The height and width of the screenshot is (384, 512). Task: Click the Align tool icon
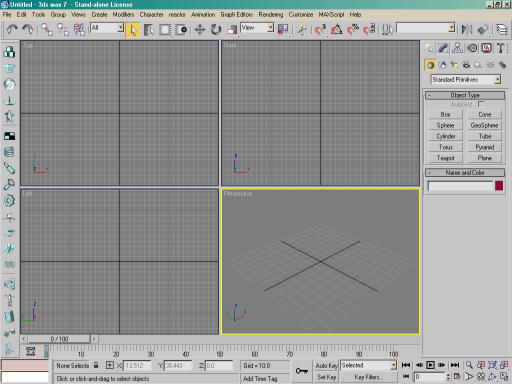(x=483, y=29)
